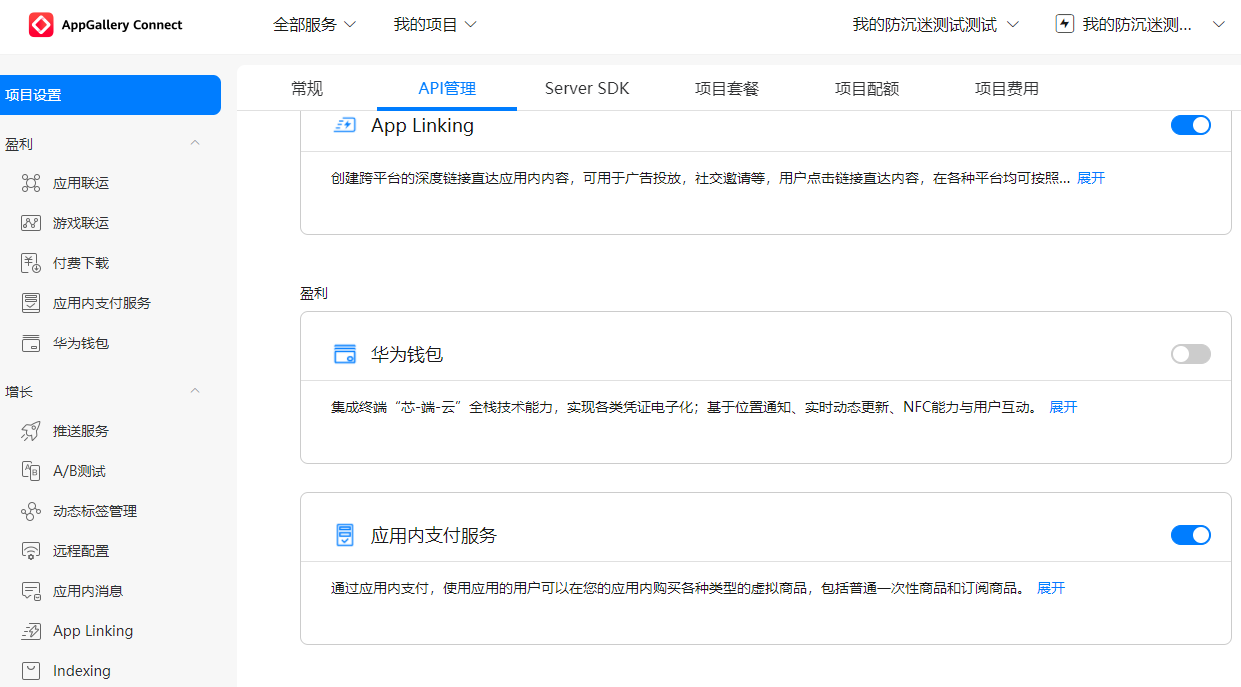Click the App Linking card title

click(x=422, y=125)
